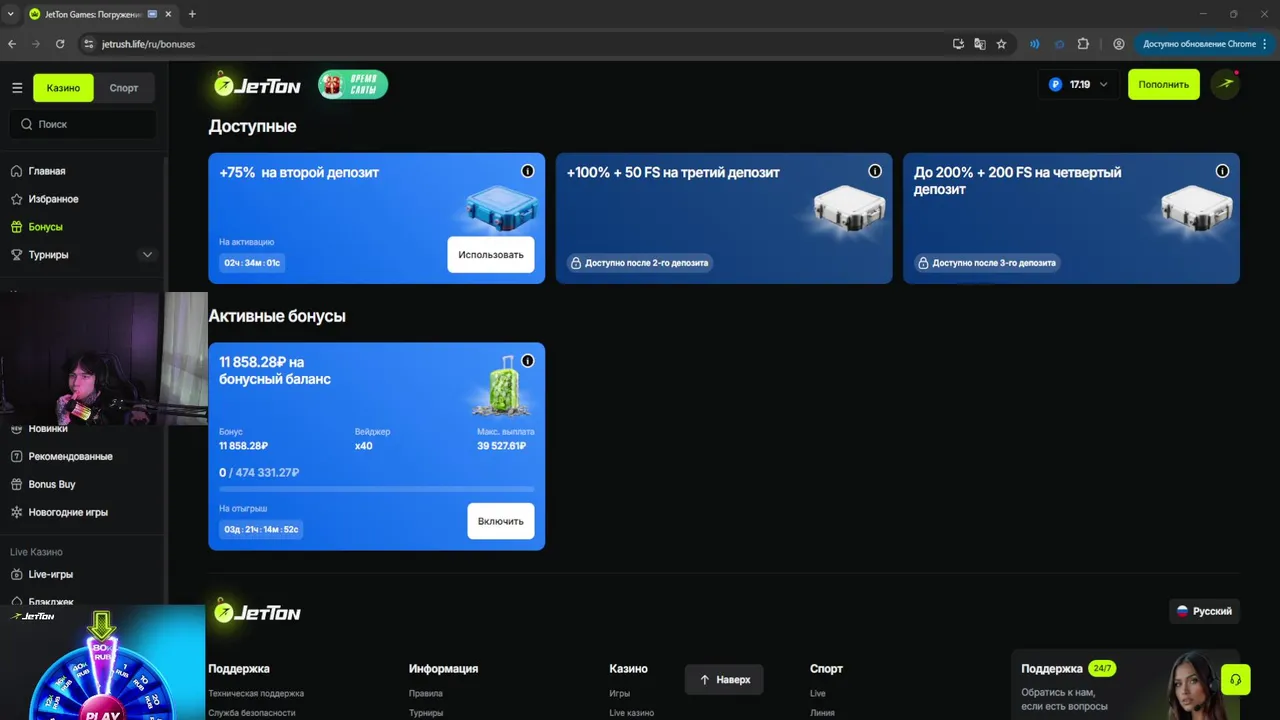The width and height of the screenshot is (1280, 720).
Task: Open the Время Санты promo banner
Action: (x=353, y=85)
